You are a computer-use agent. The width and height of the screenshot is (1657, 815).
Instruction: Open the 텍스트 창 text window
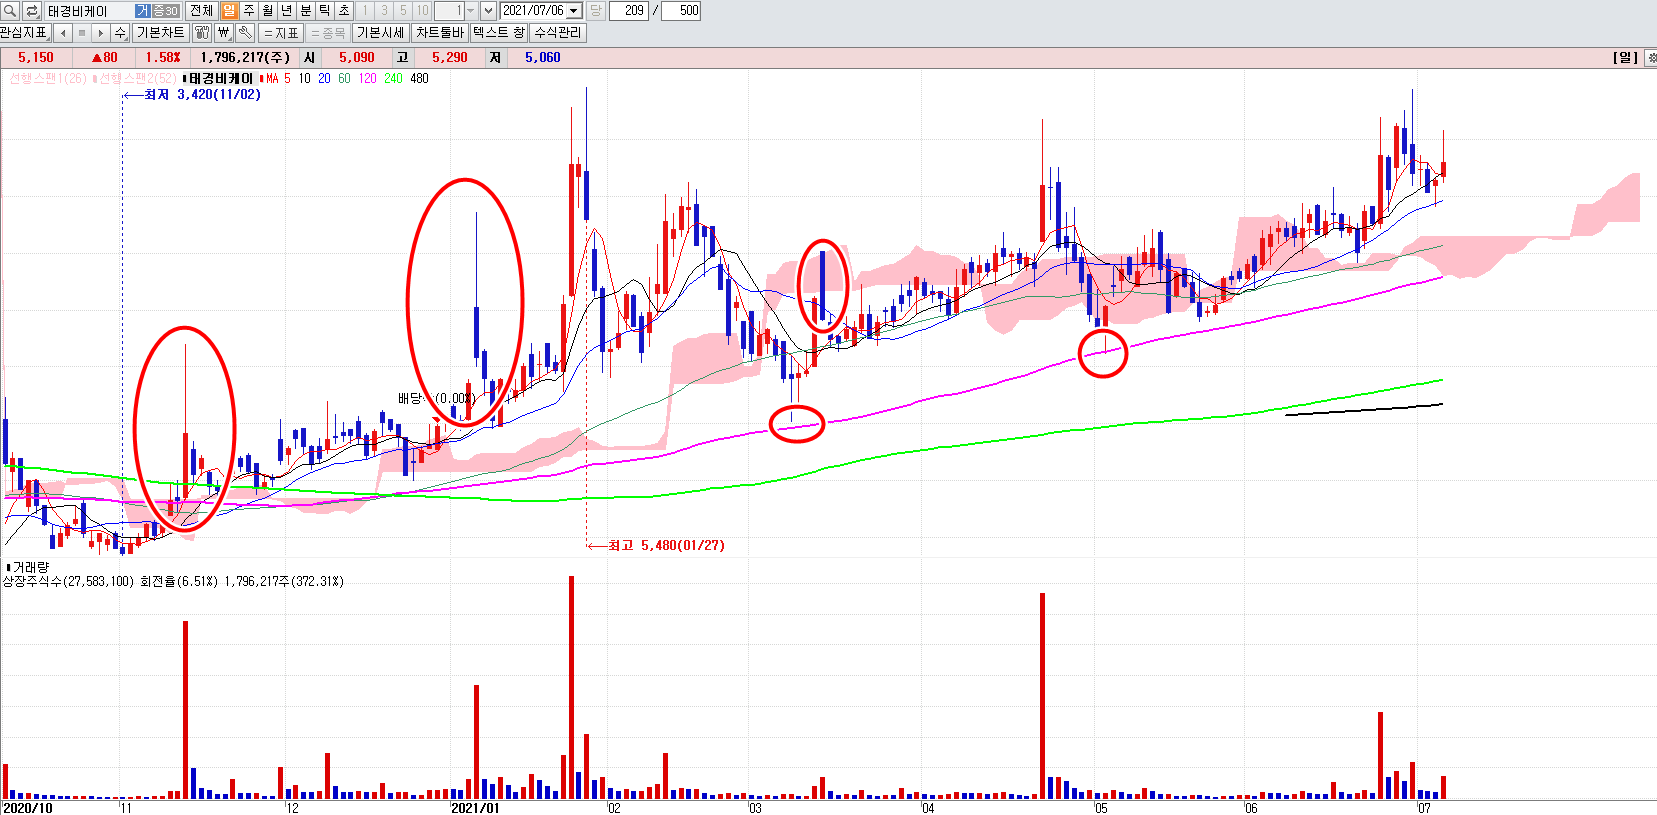(x=499, y=33)
